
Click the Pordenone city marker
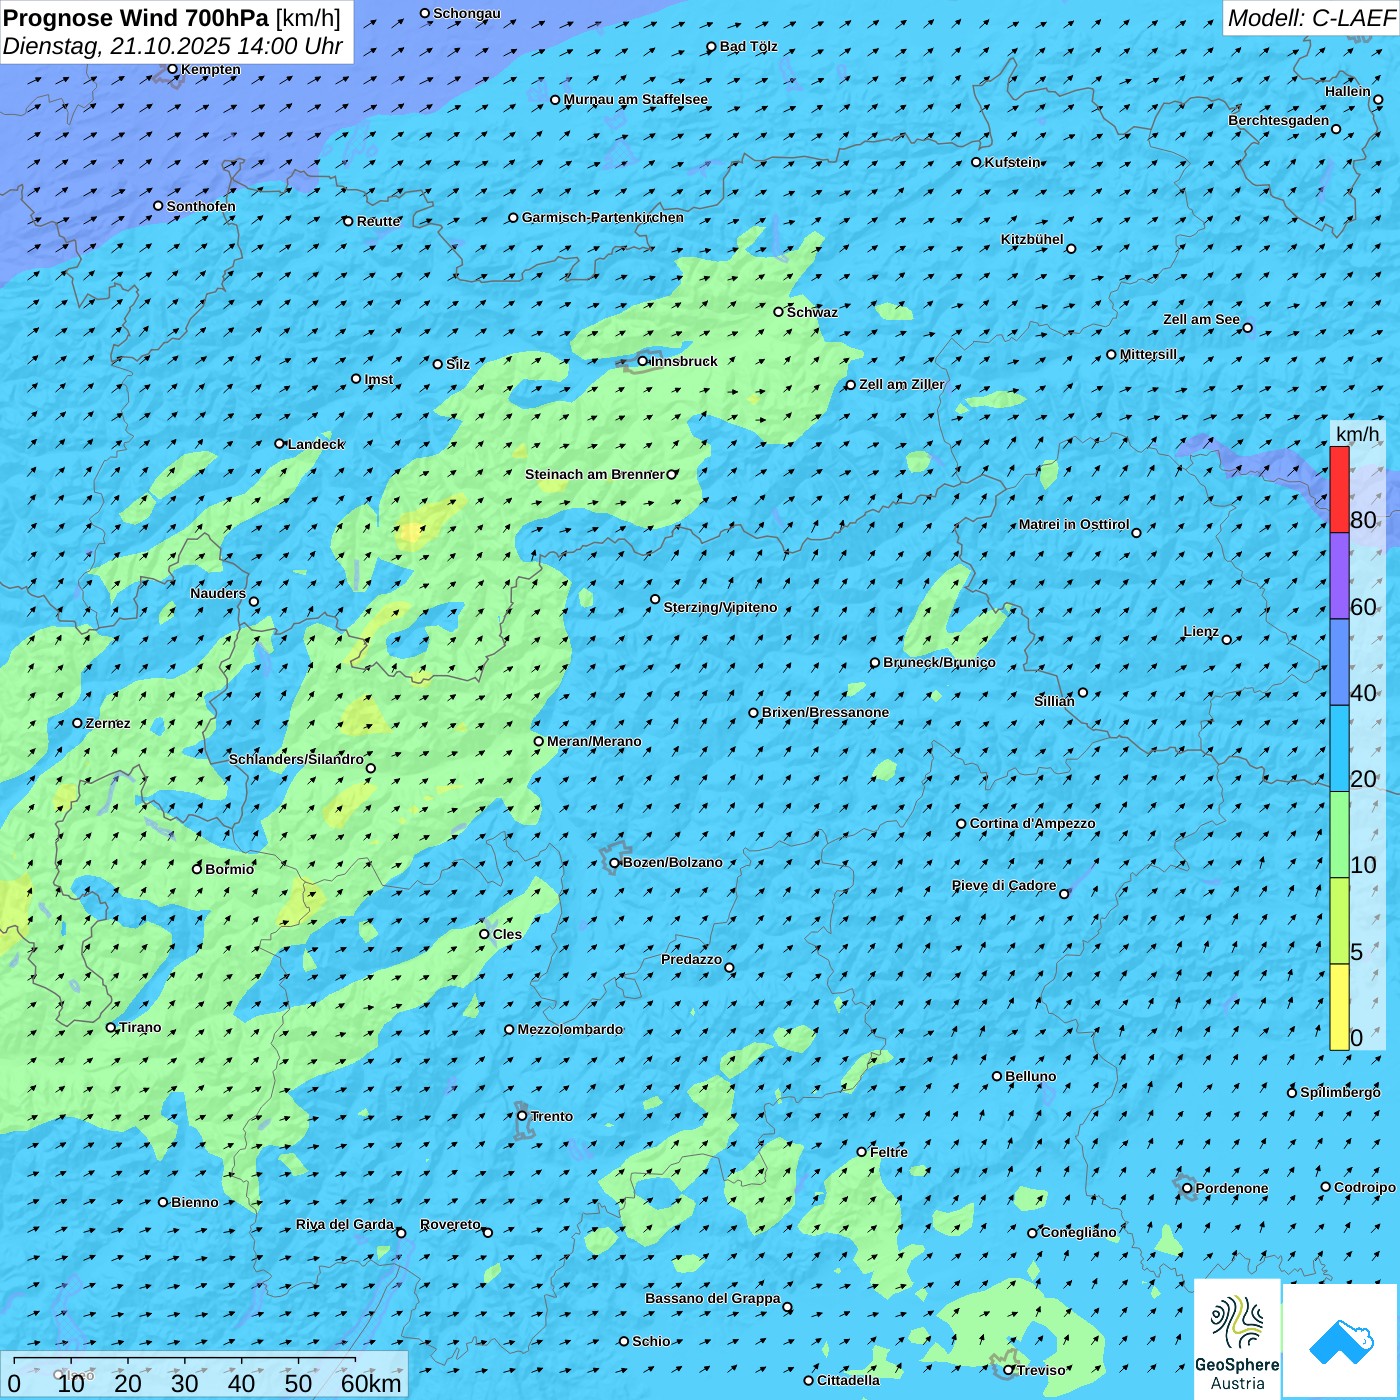pos(1188,1189)
